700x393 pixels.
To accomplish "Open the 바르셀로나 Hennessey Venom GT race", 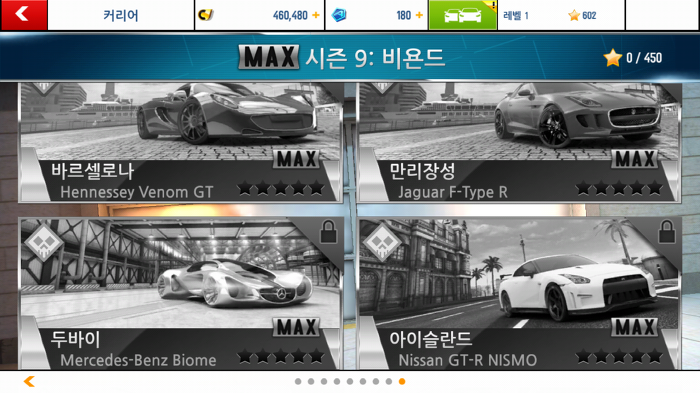I will coord(181,142).
